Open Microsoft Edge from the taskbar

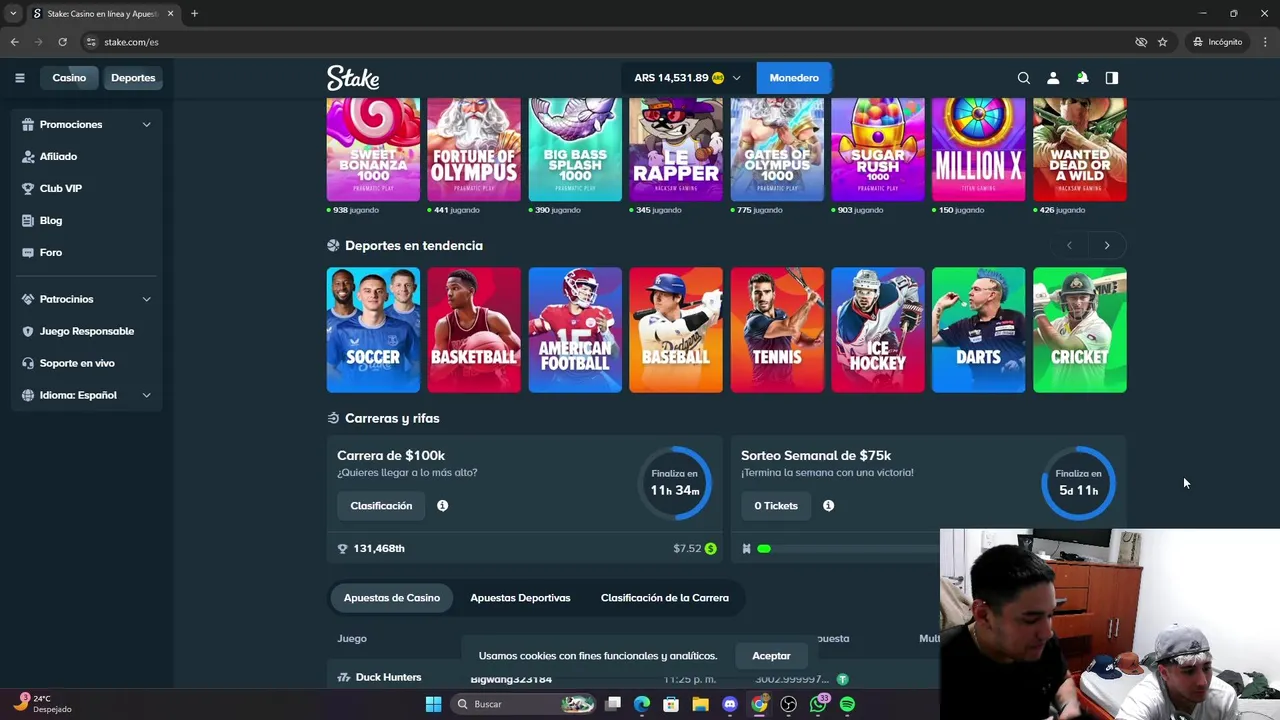point(642,704)
